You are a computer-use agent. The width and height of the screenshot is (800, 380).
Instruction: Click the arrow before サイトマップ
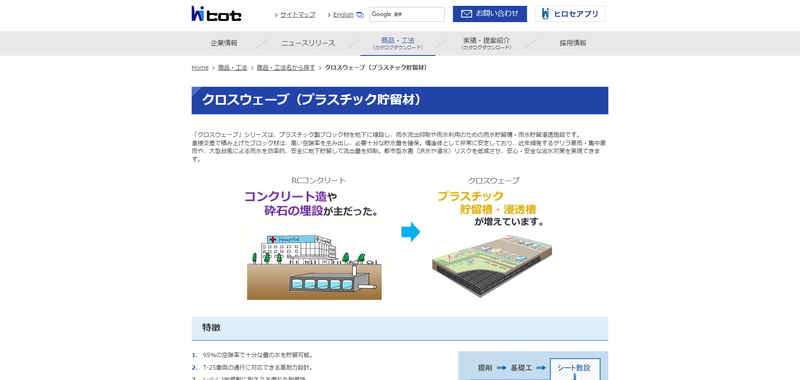click(276, 15)
